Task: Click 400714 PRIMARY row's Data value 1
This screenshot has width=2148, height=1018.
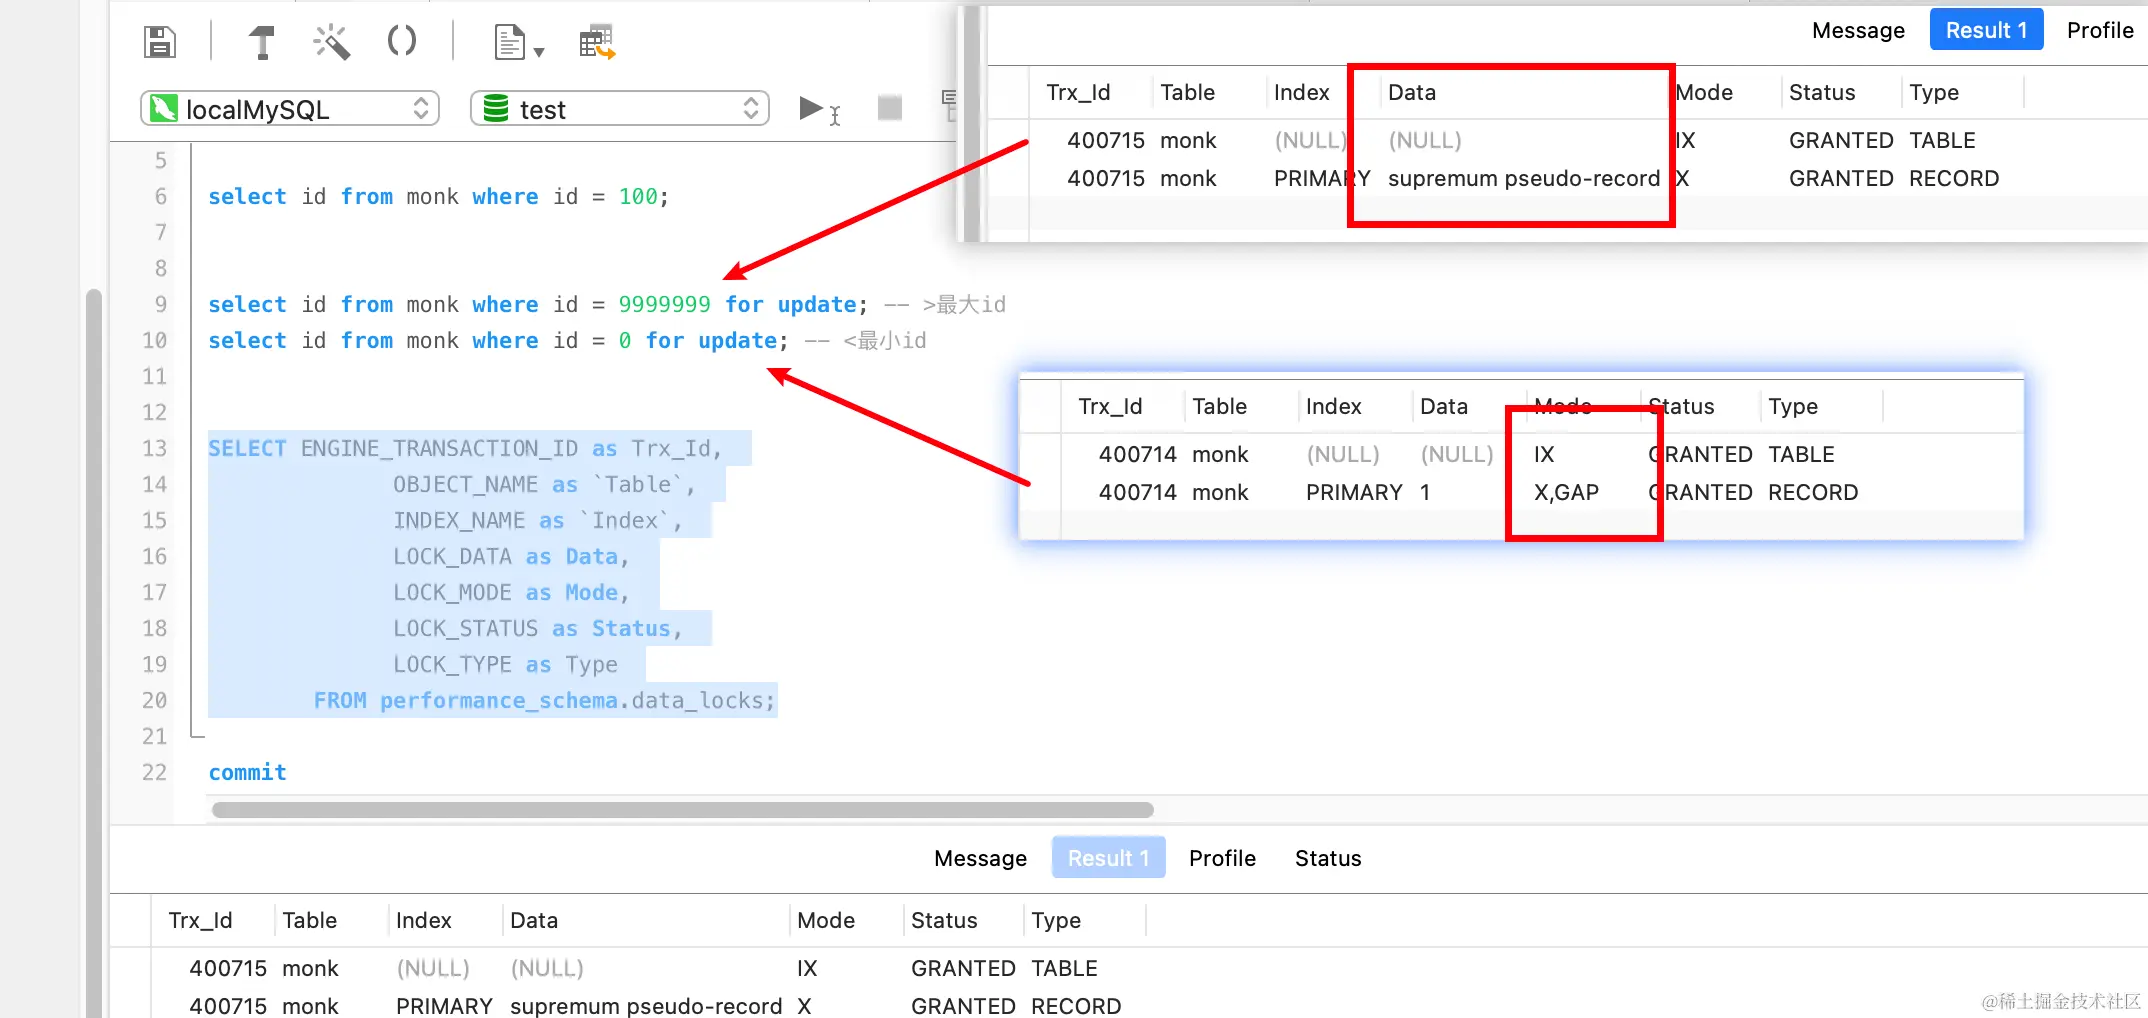Action: tap(1425, 492)
